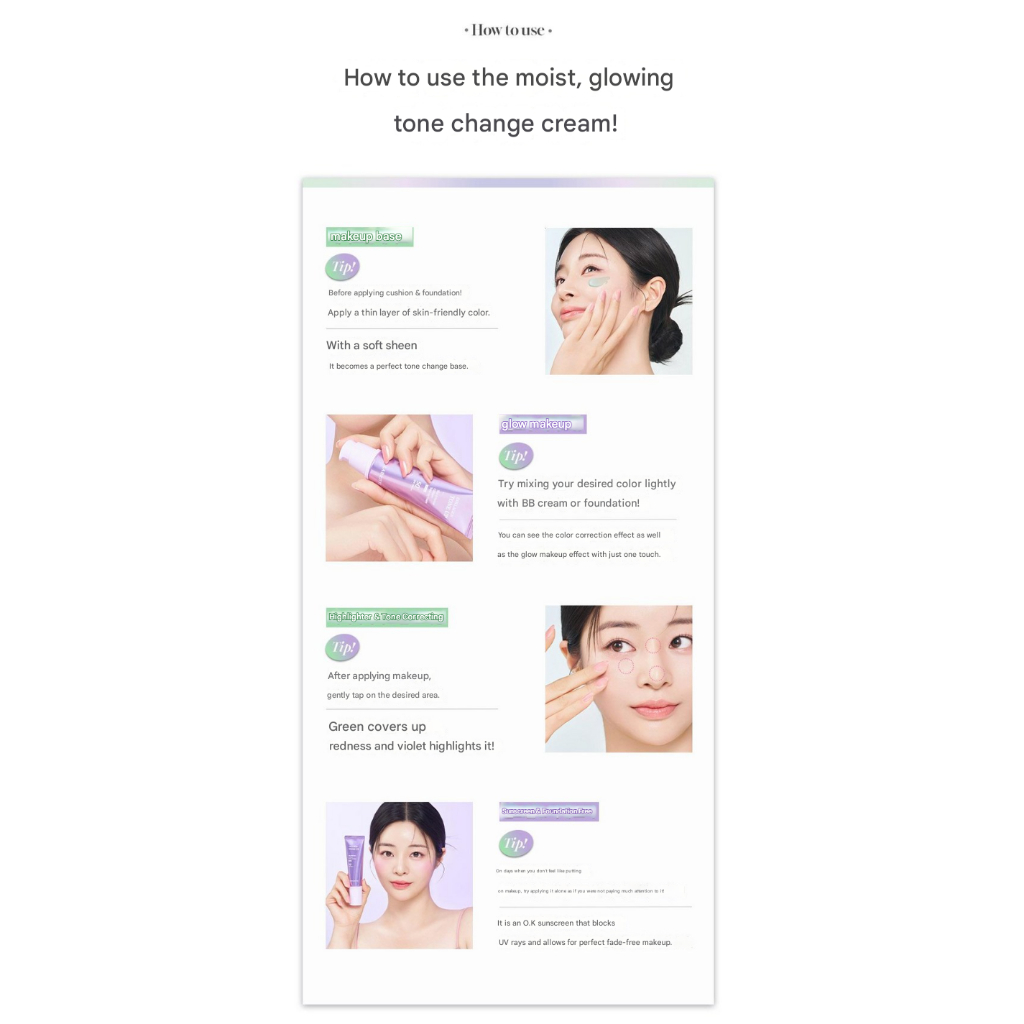Click 'with BB cream or foundation!' text
1024x1024 pixels.
pyautogui.click(x=568, y=503)
